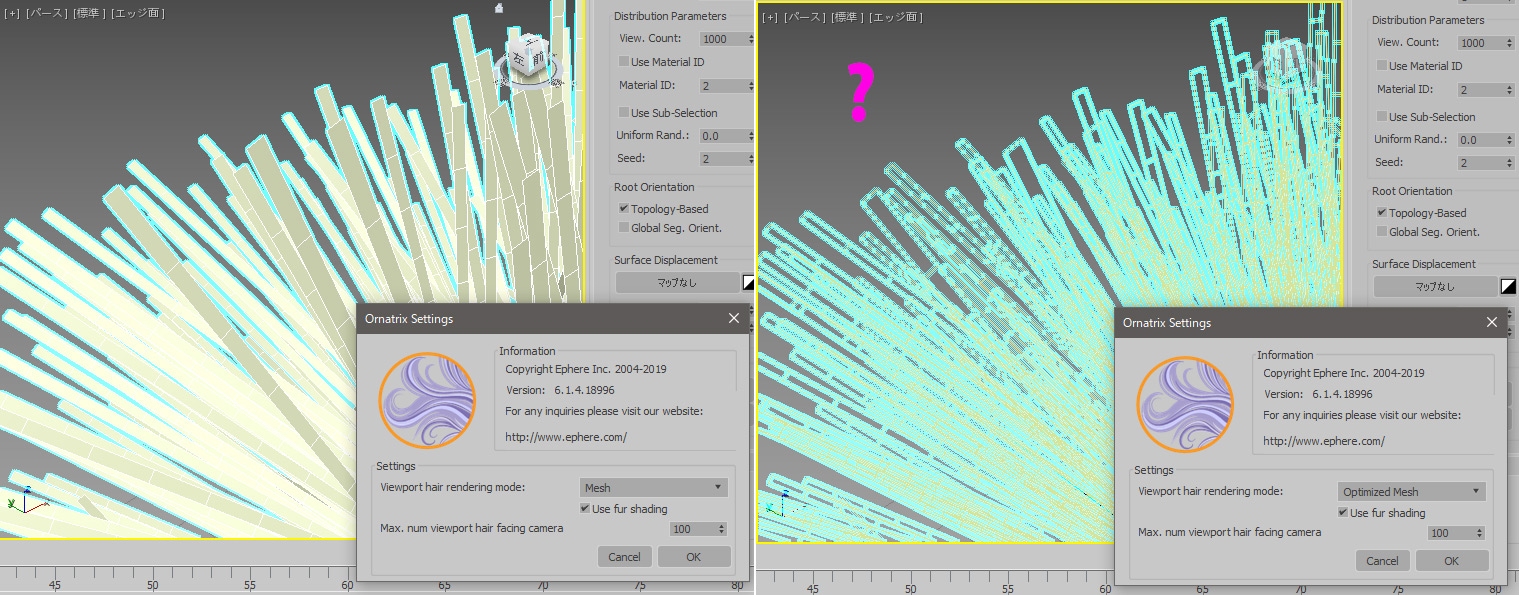Click View. Count spinner arrows in left panel
Viewport: 1519px width, 595px height.
(x=751, y=39)
